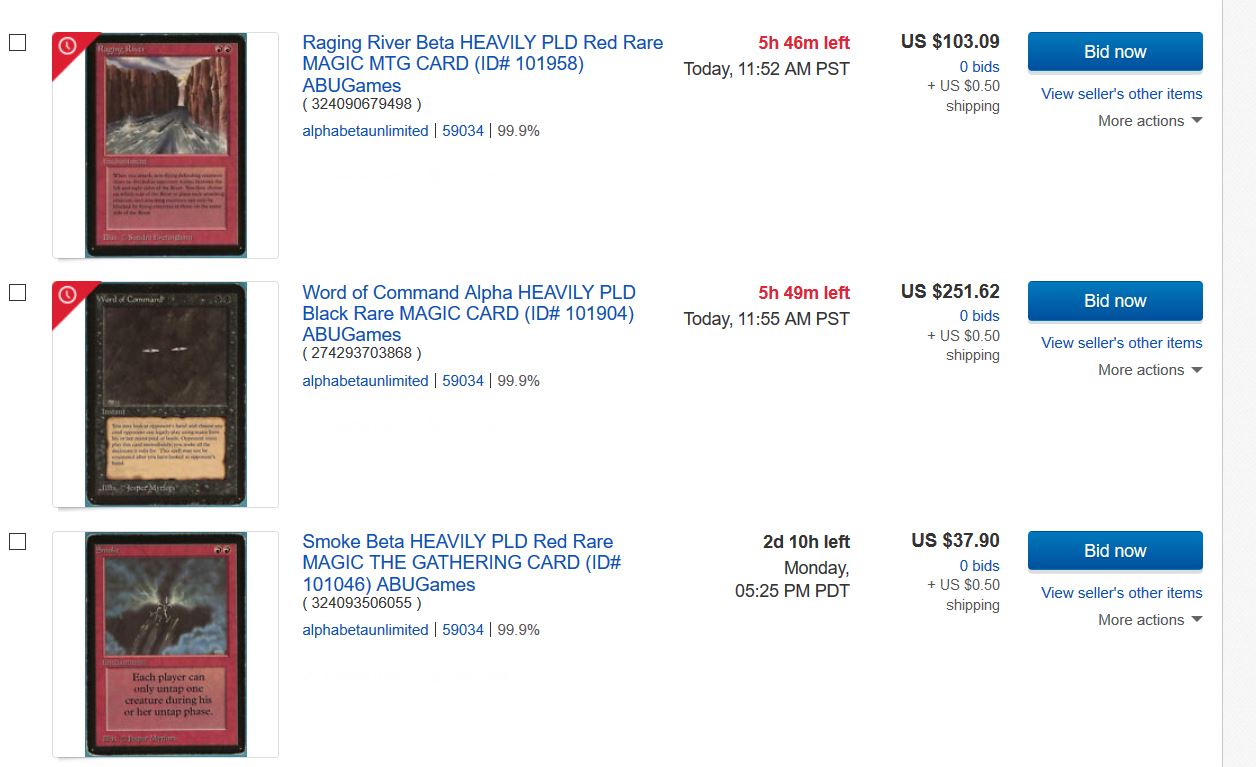Open More actions menu for Word of Command
The height and width of the screenshot is (767, 1256).
[1149, 370]
